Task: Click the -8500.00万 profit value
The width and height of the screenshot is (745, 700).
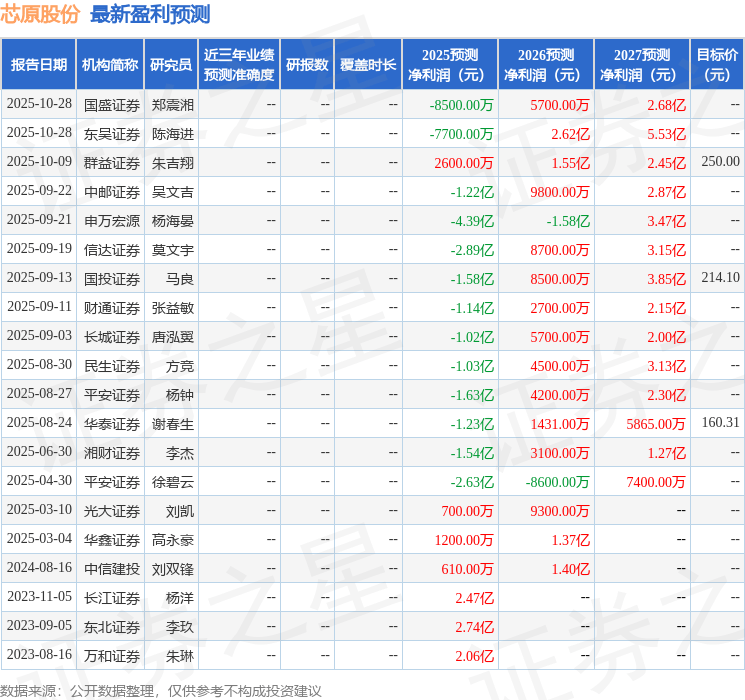Action: (461, 105)
